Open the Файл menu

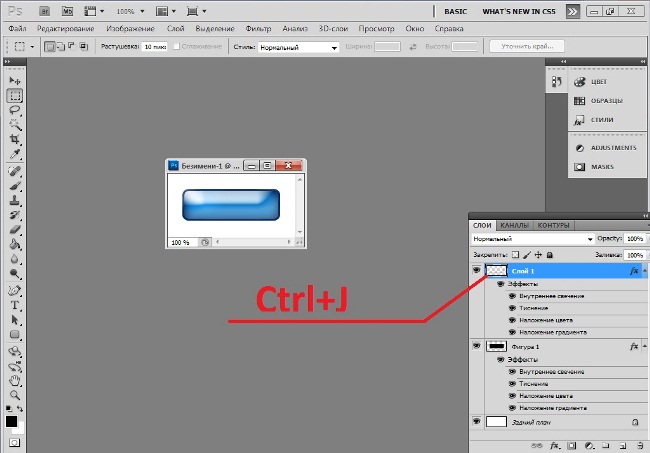point(17,29)
